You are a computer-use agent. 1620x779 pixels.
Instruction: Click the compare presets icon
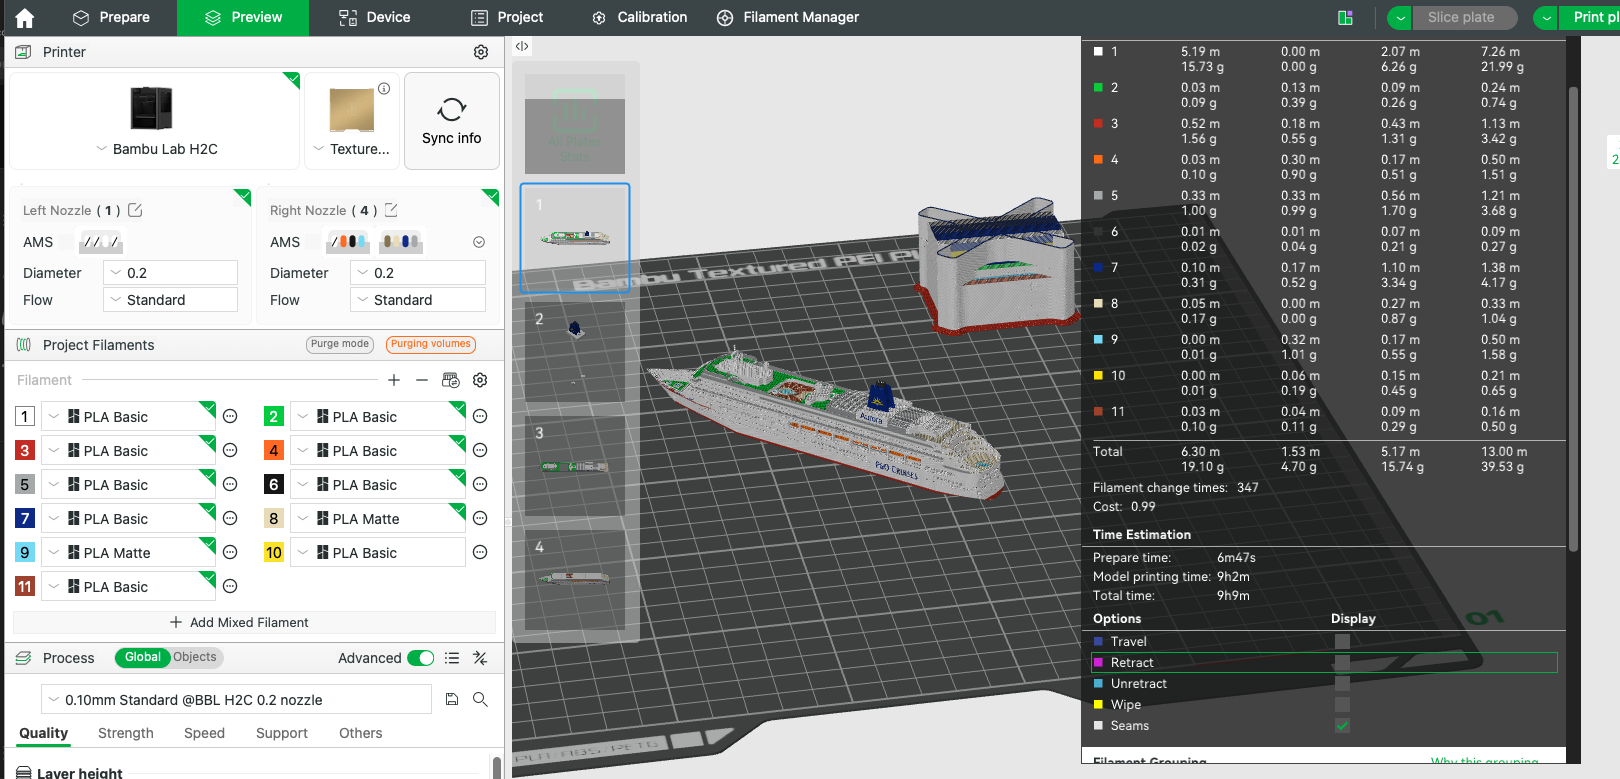[480, 658]
